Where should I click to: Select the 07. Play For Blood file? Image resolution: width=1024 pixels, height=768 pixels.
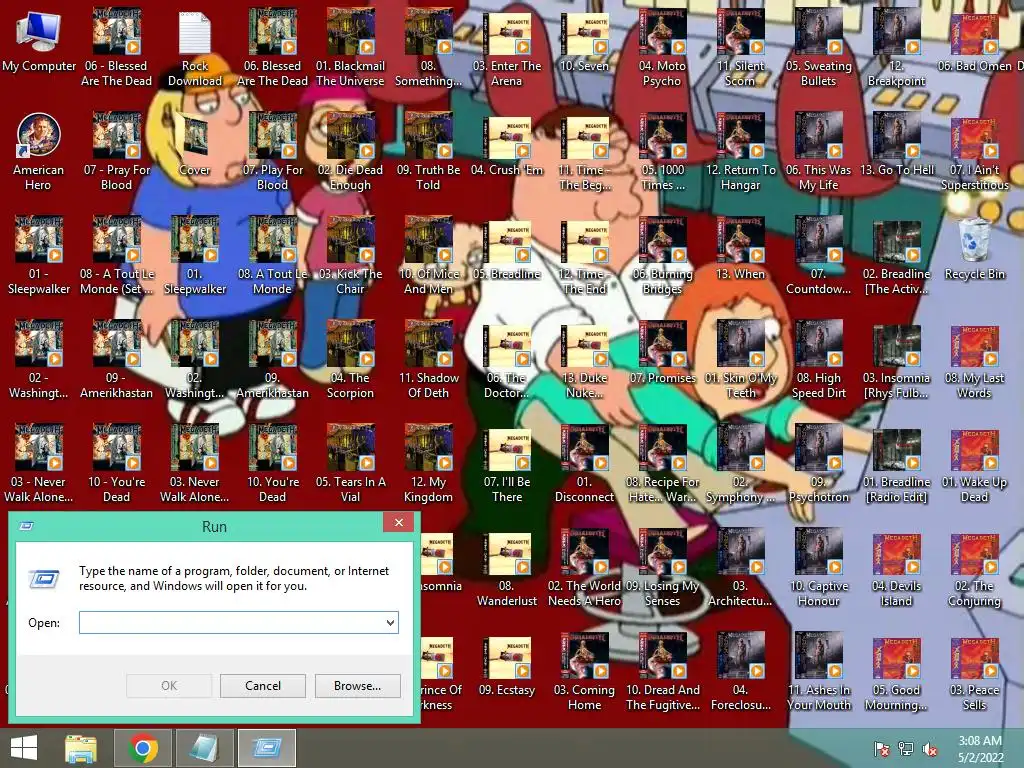point(273,152)
